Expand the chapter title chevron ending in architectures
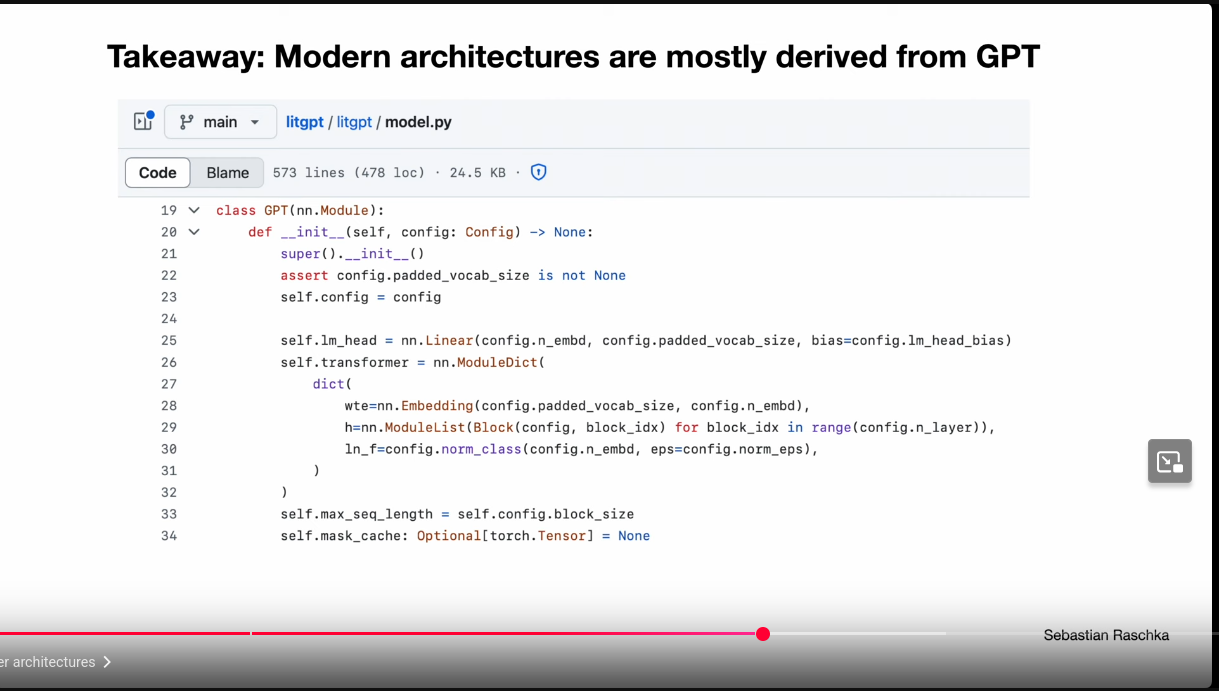 point(107,662)
